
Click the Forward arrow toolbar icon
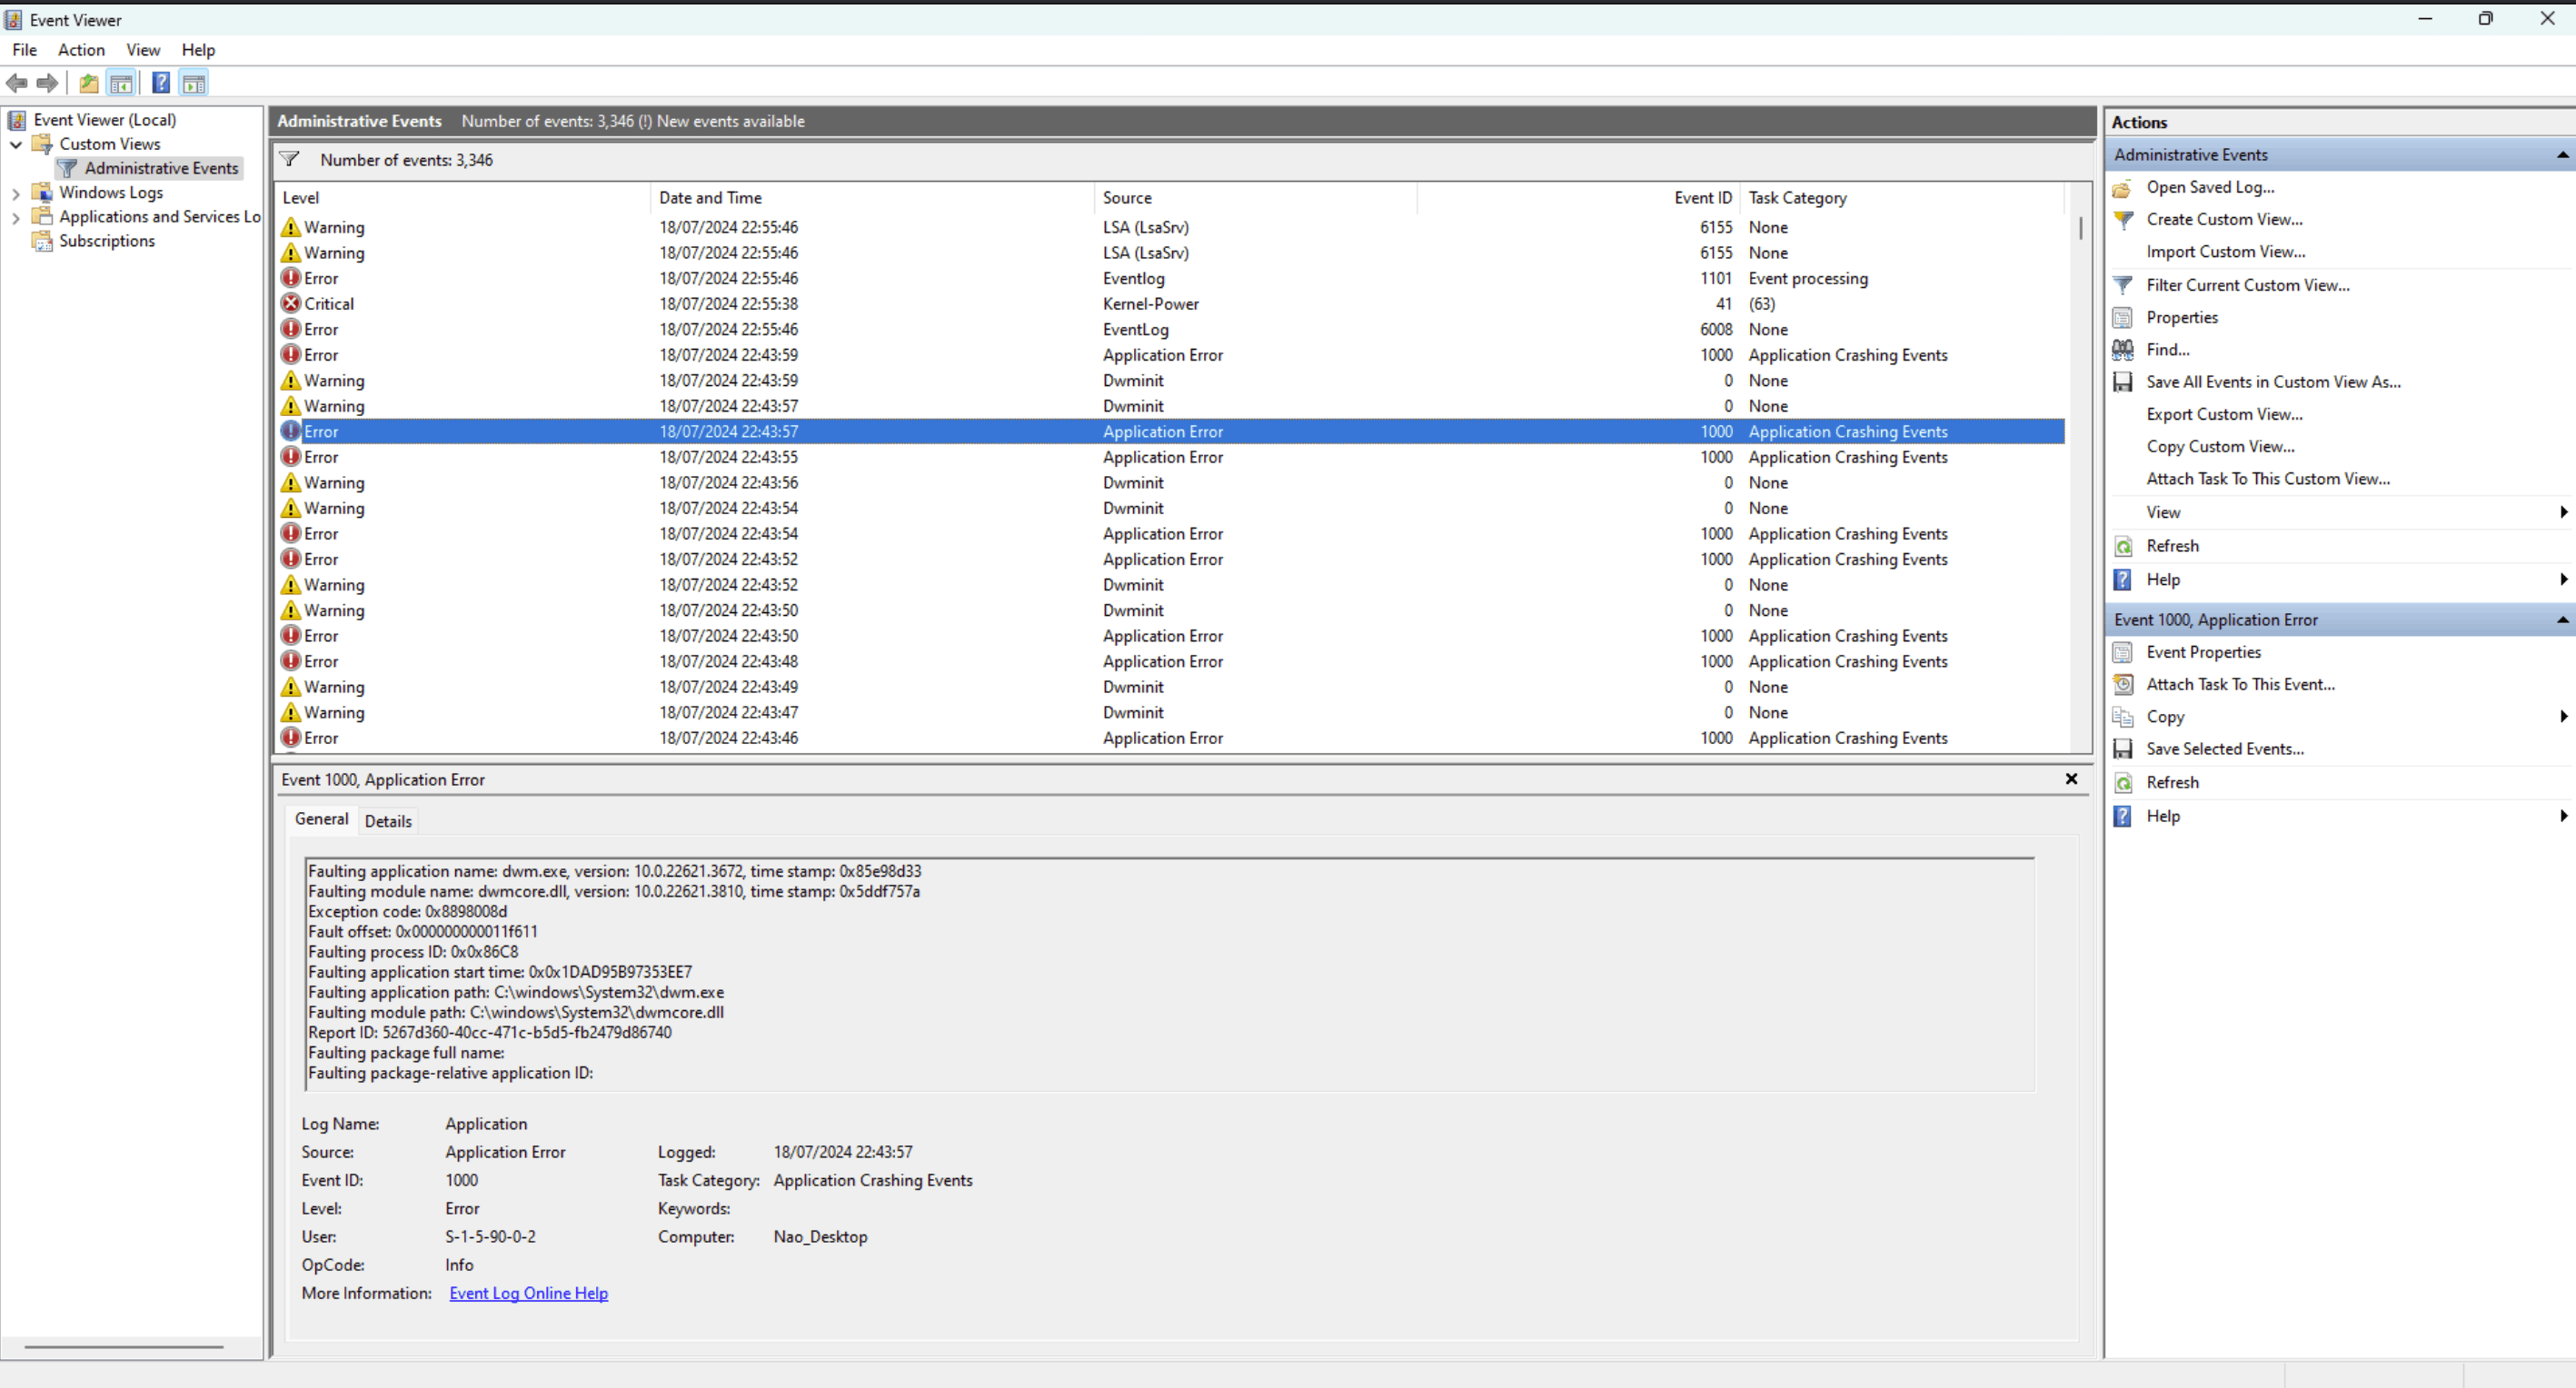(x=47, y=83)
